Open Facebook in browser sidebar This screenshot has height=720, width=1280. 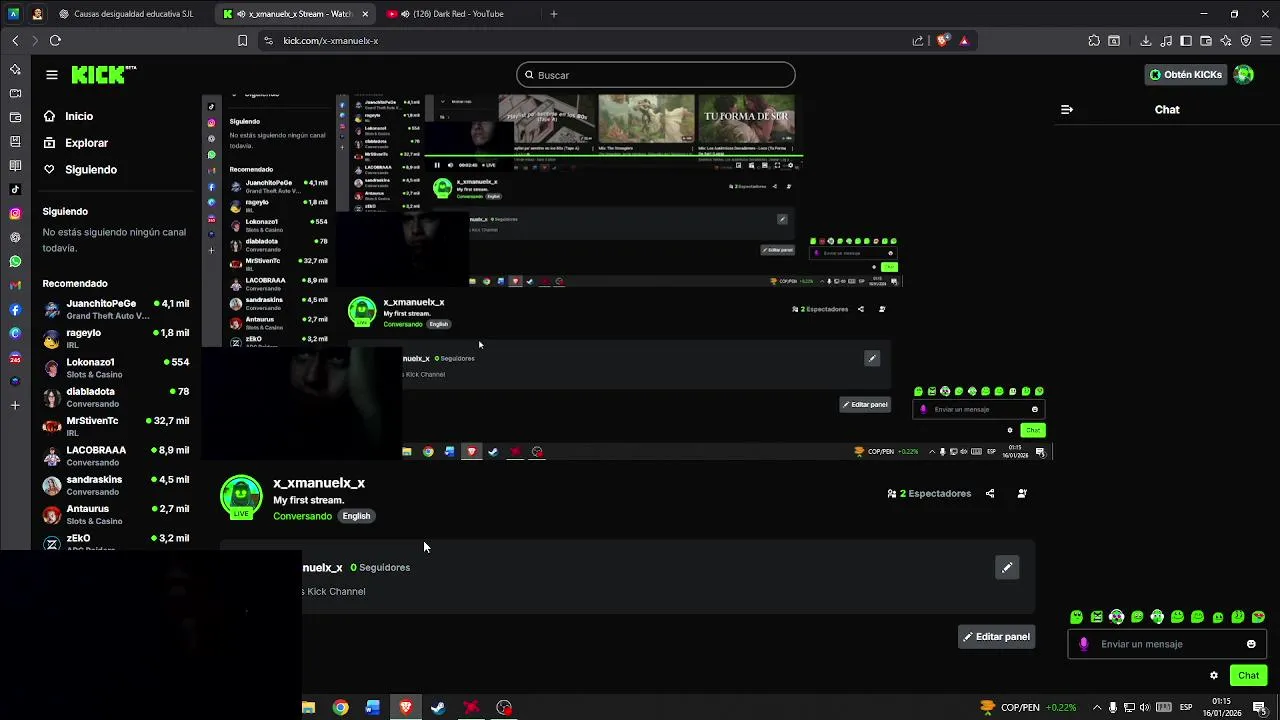click(15, 310)
